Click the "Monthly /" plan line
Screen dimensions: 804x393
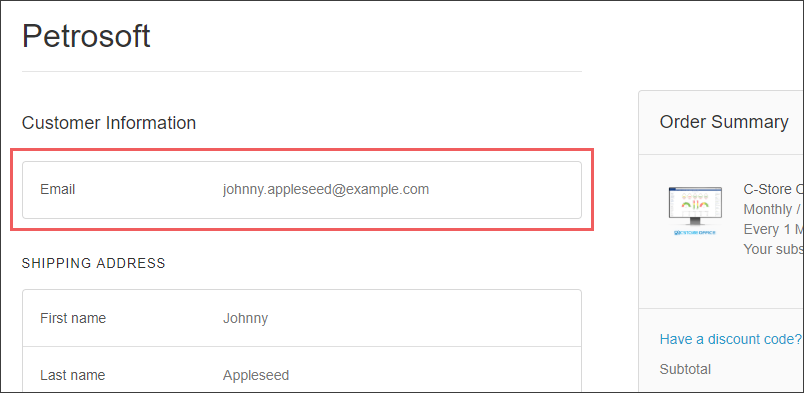pyautogui.click(x=773, y=209)
